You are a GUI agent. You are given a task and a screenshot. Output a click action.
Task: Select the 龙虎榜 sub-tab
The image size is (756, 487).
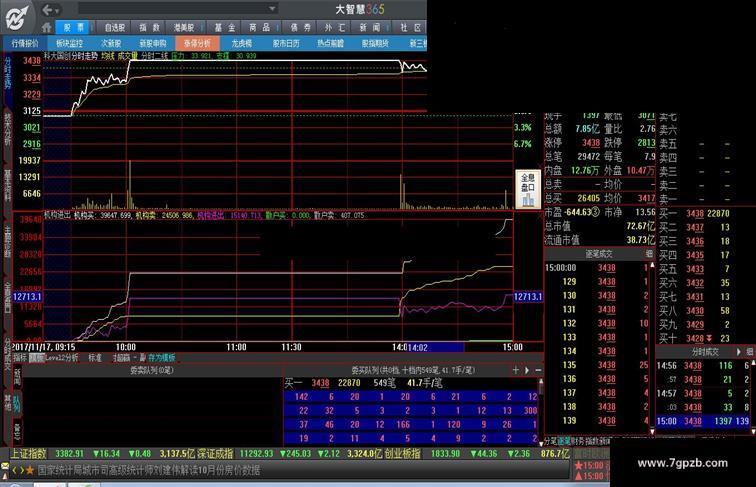pos(242,43)
